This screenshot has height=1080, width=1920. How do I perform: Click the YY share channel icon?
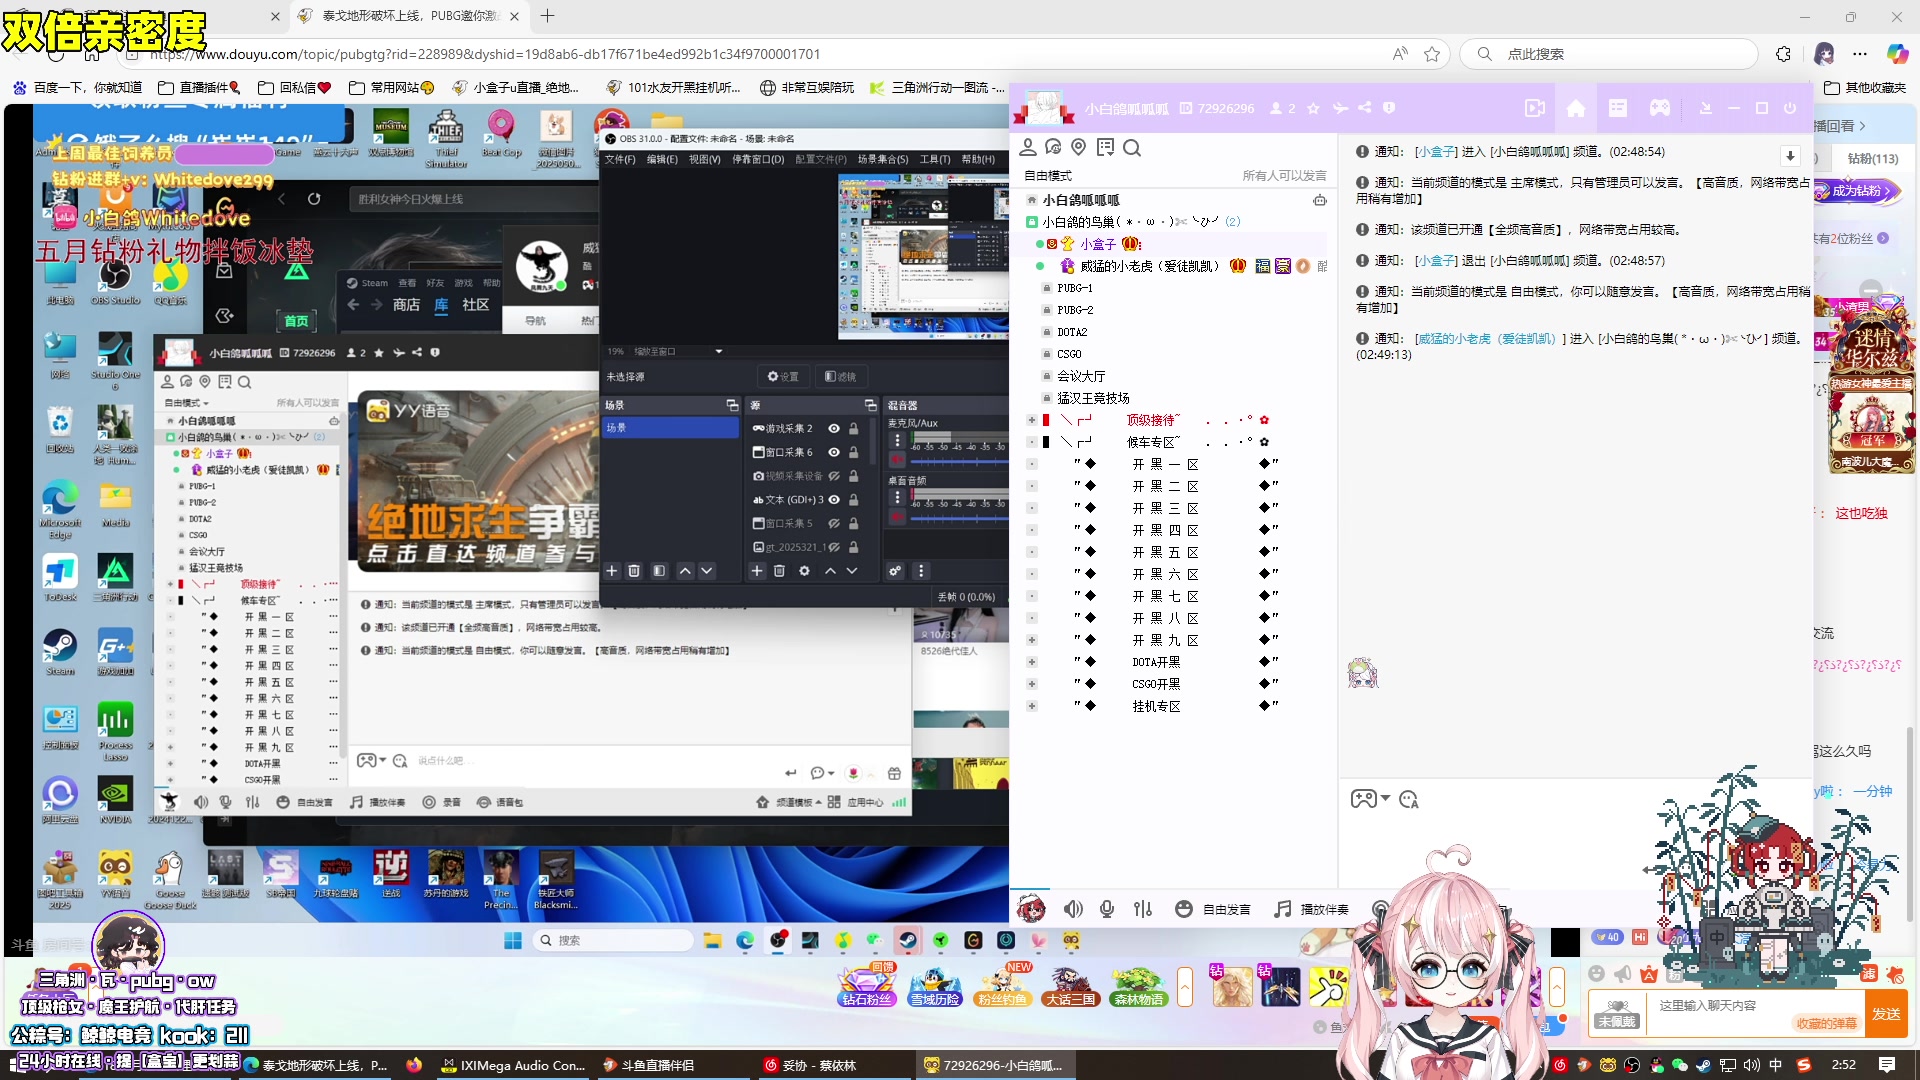pyautogui.click(x=1364, y=108)
